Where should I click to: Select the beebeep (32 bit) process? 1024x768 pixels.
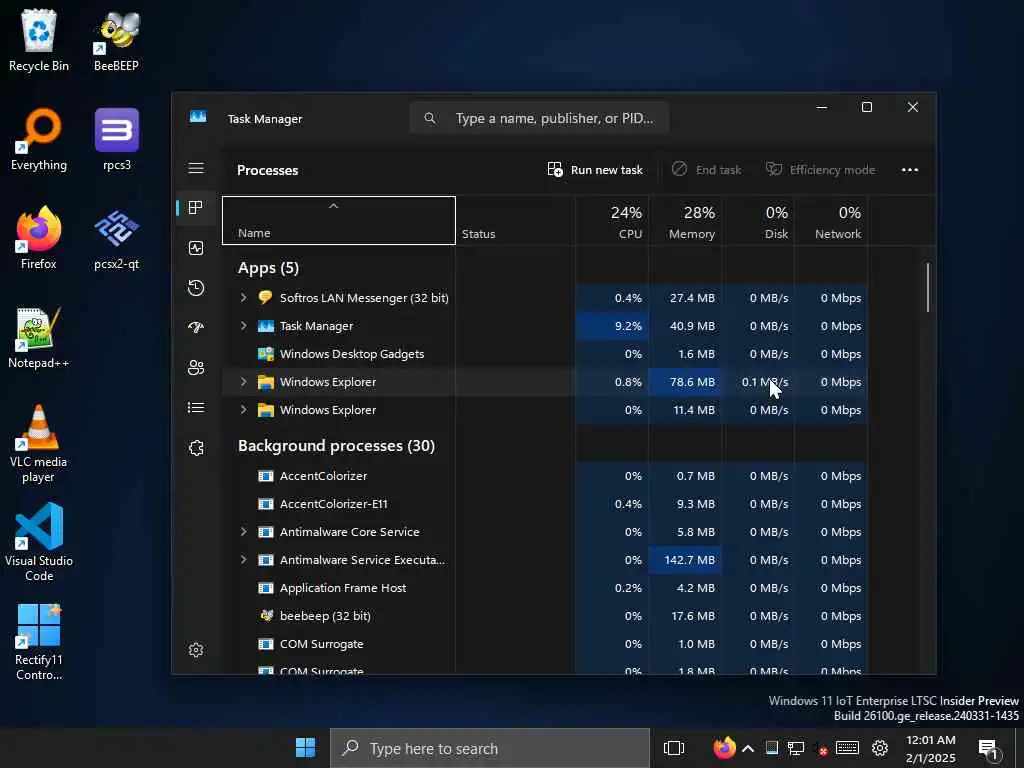(x=545, y=616)
